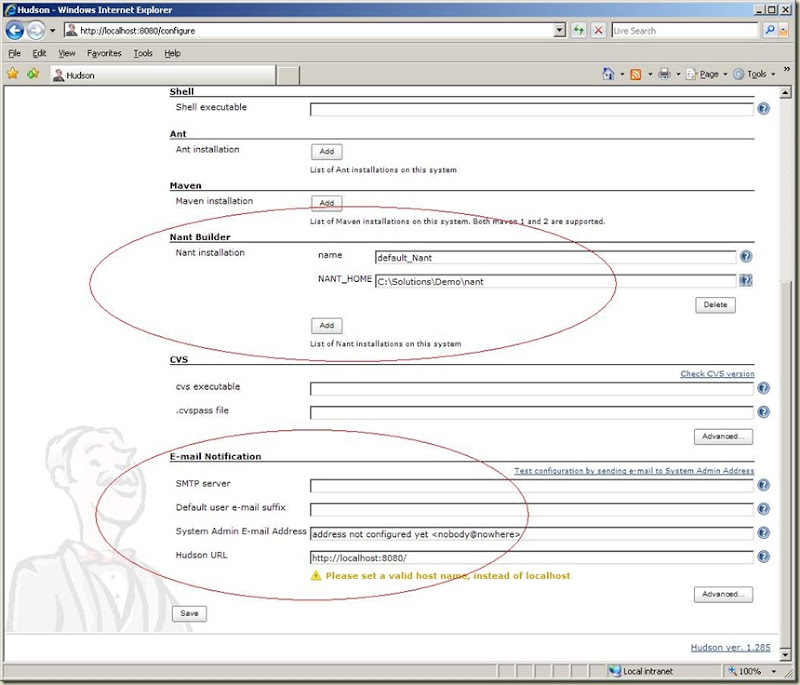Screen dimensions: 800x685
Task: Open the RSS feeds dropdown arrow
Action: [650, 74]
